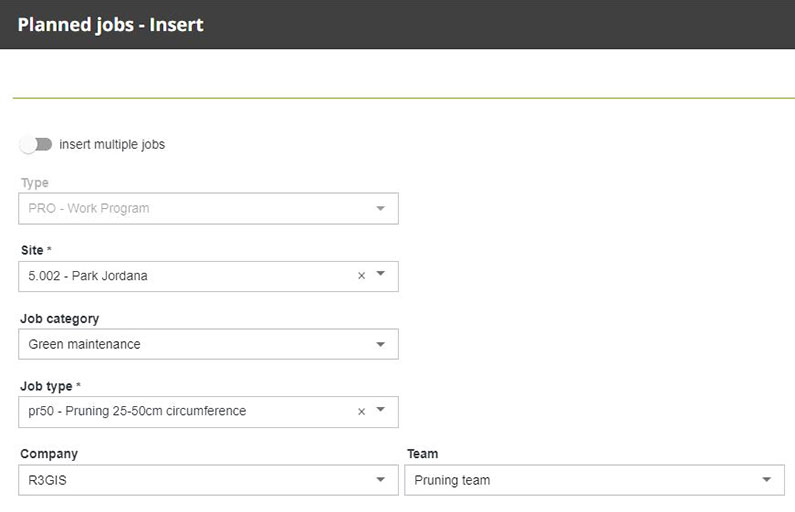Viewport: 795px width, 512px height.
Task: Clear the Job type selection with the x icon
Action: point(362,411)
